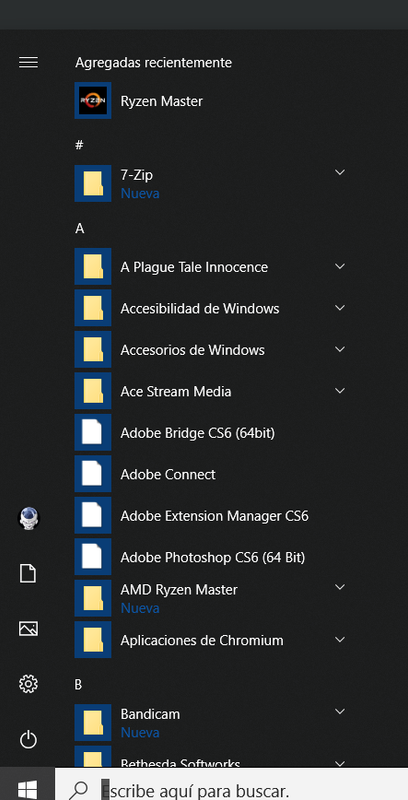This screenshot has width=408, height=800.
Task: Click the Adobe Photoshop CS6 file icon
Action: tap(93, 557)
